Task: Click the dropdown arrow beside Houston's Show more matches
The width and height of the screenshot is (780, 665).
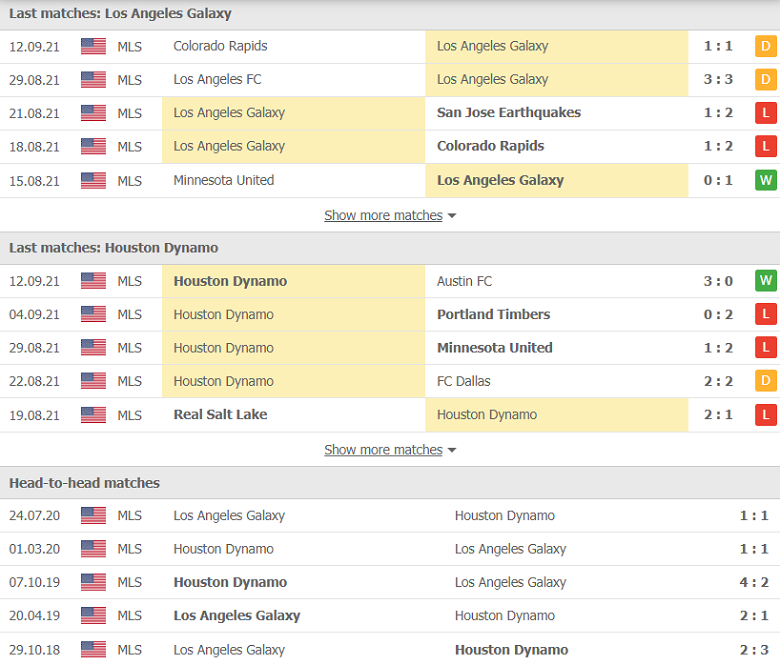Action: [452, 450]
